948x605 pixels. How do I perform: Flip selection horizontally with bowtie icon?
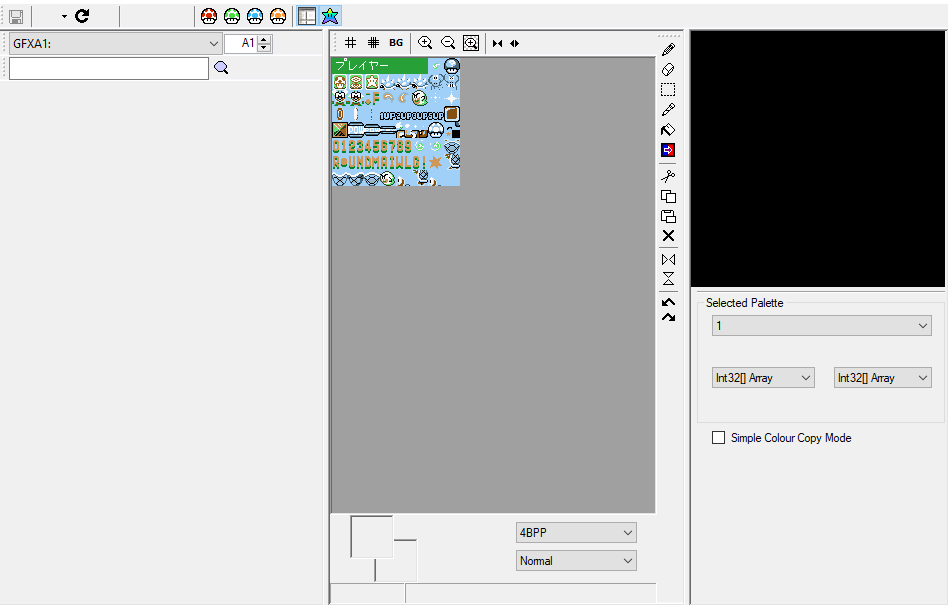(668, 260)
